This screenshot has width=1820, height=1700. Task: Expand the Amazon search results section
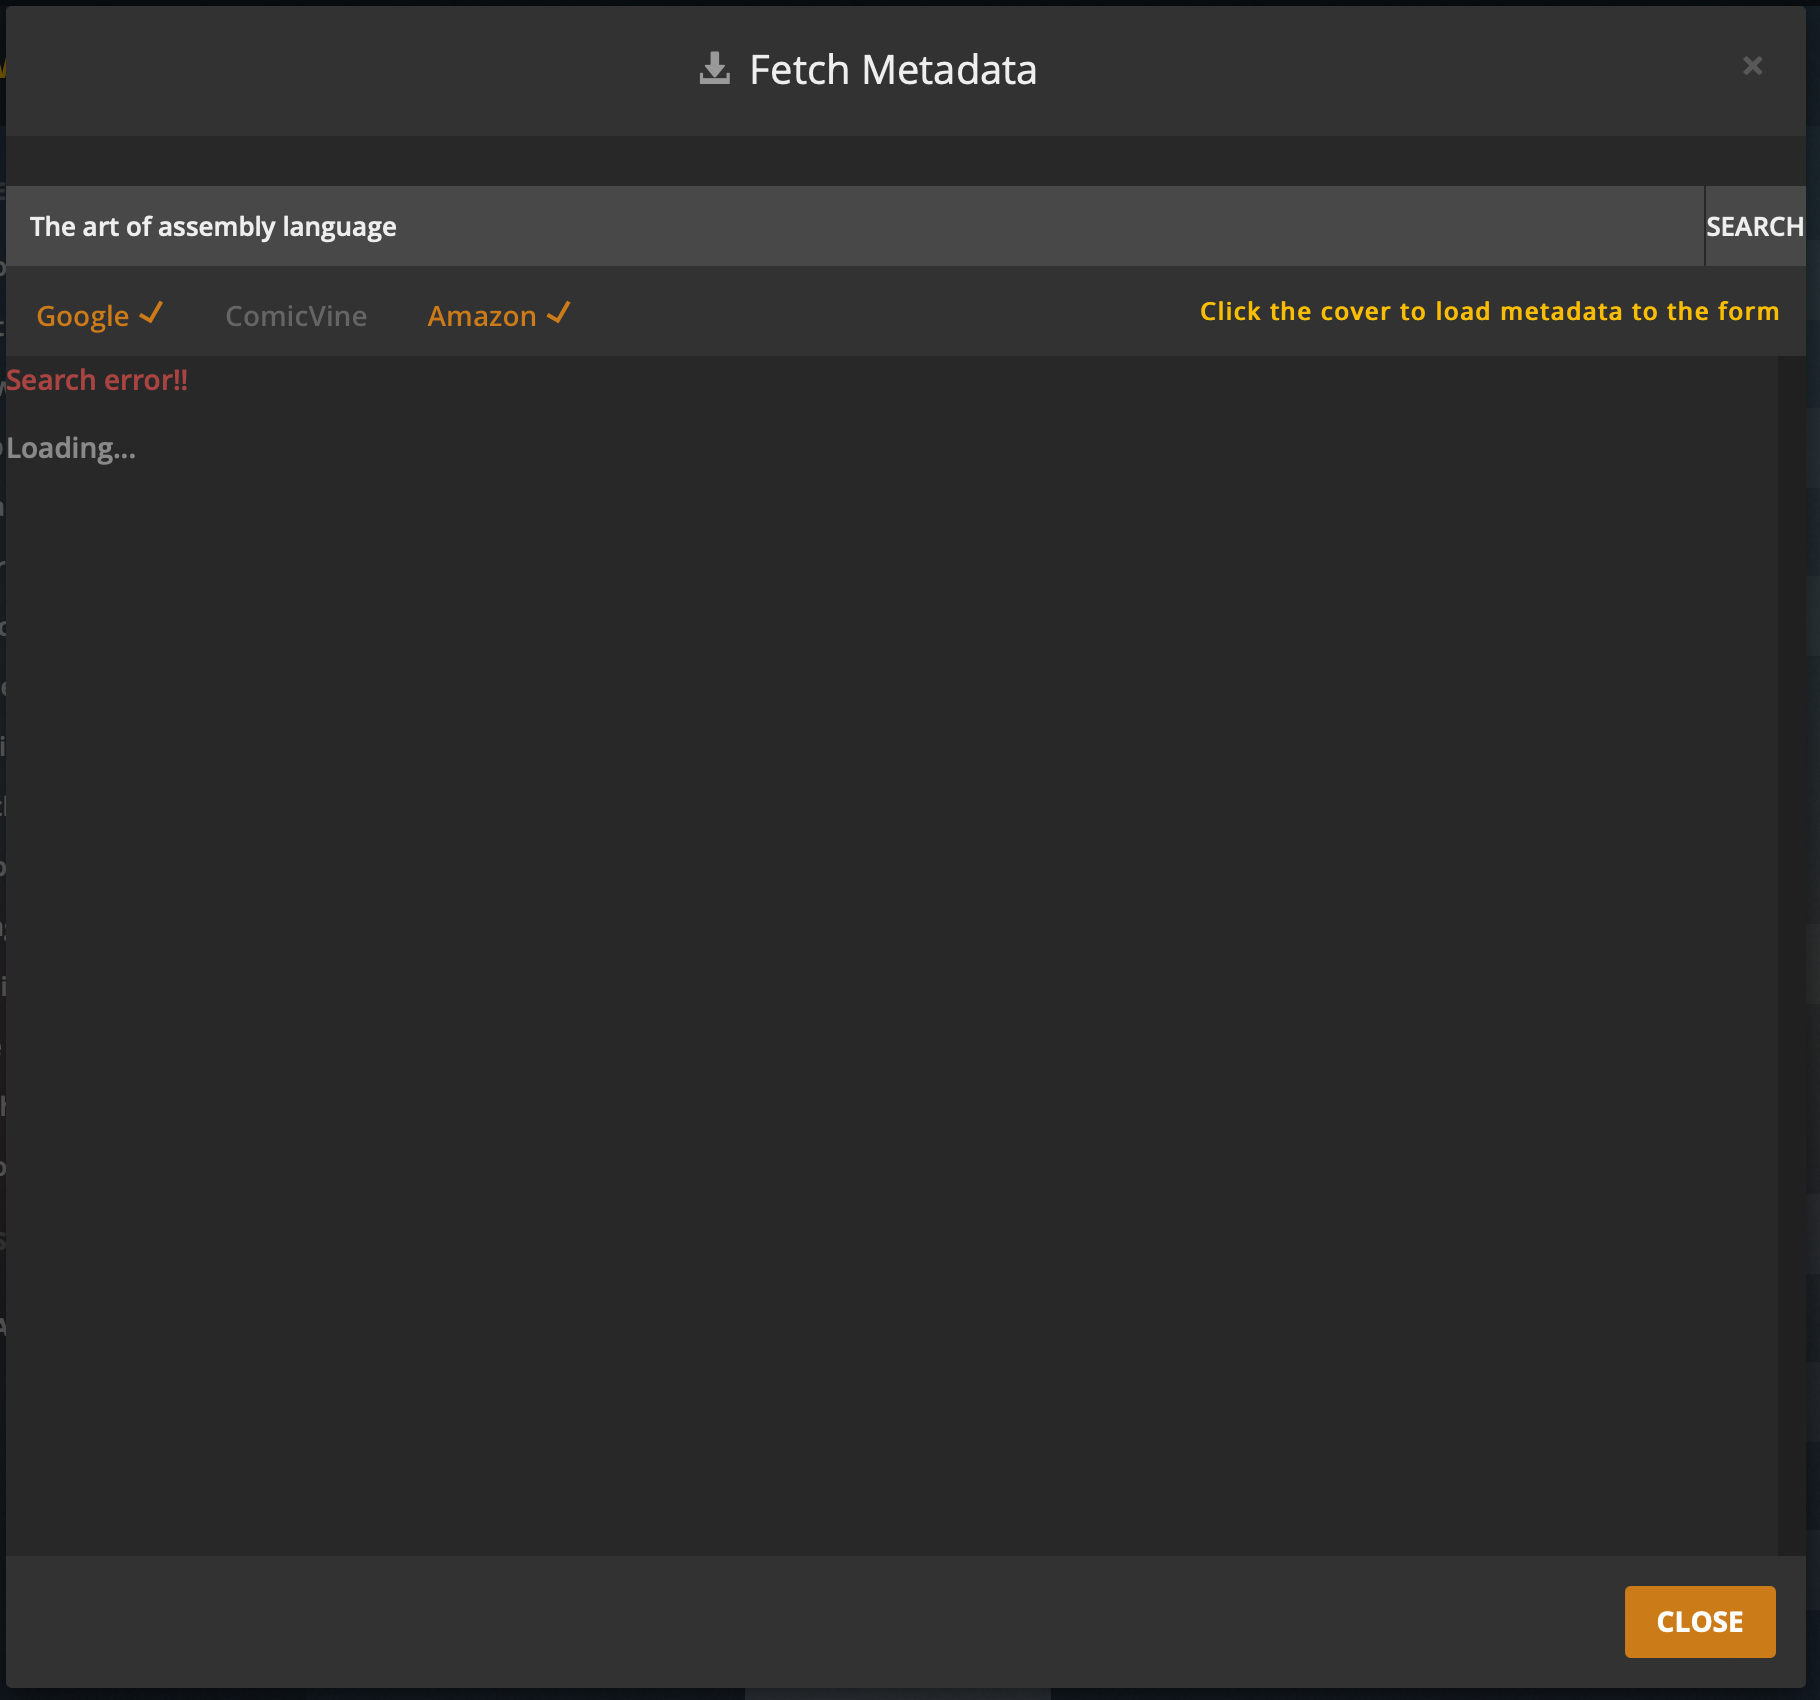[x=498, y=314]
